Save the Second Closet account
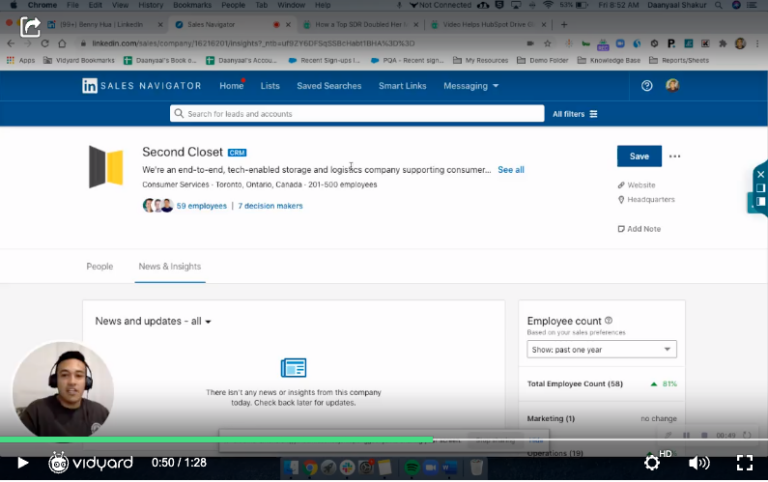This screenshot has height=482, width=768. pyautogui.click(x=639, y=156)
